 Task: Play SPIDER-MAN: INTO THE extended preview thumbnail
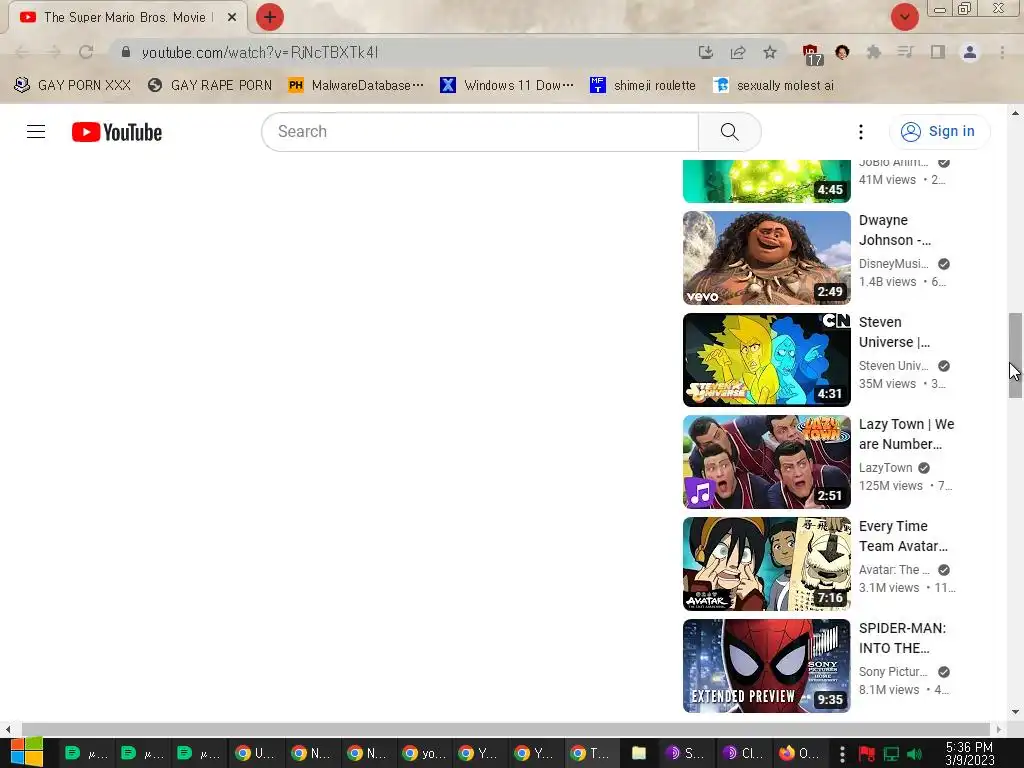pyautogui.click(x=767, y=665)
